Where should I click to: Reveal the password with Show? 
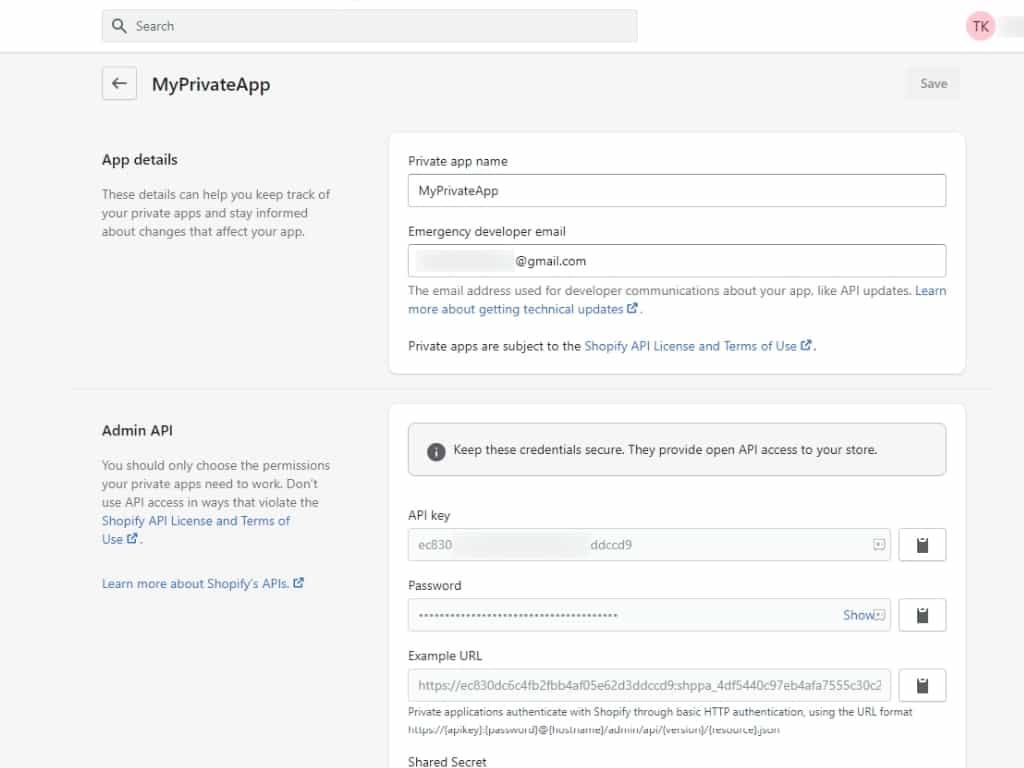click(x=858, y=615)
